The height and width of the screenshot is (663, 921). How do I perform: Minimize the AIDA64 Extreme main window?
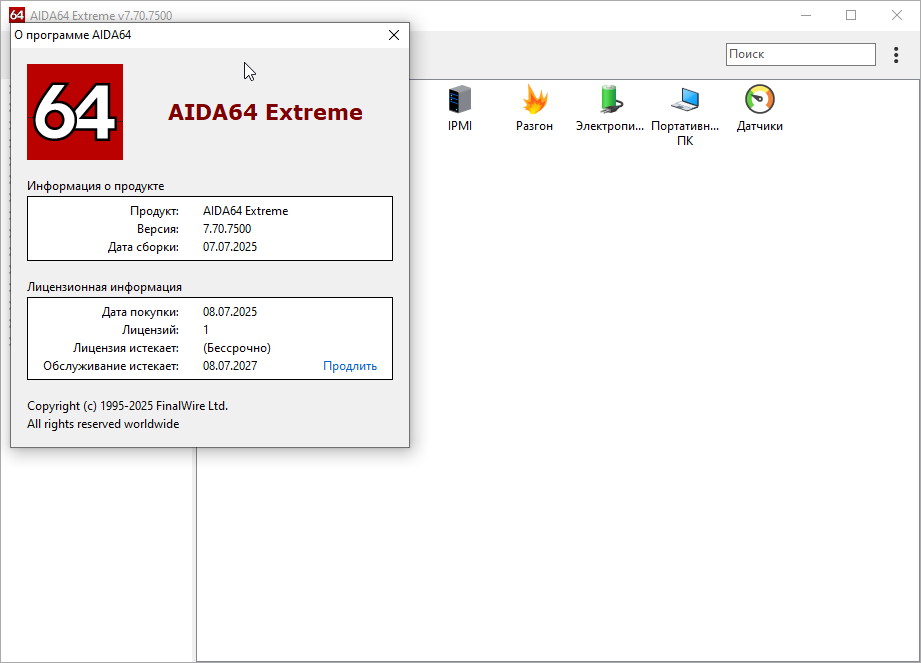806,15
